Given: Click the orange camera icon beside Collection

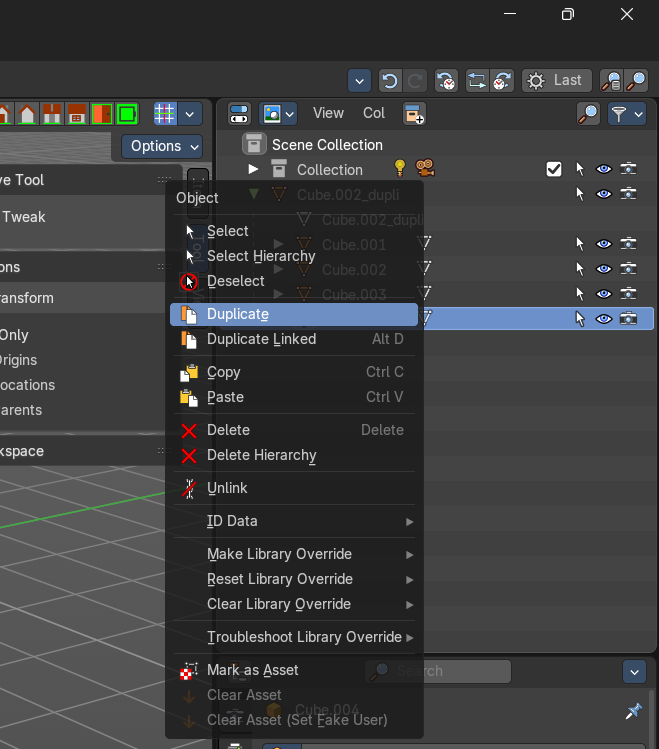Looking at the screenshot, I should click(x=425, y=168).
